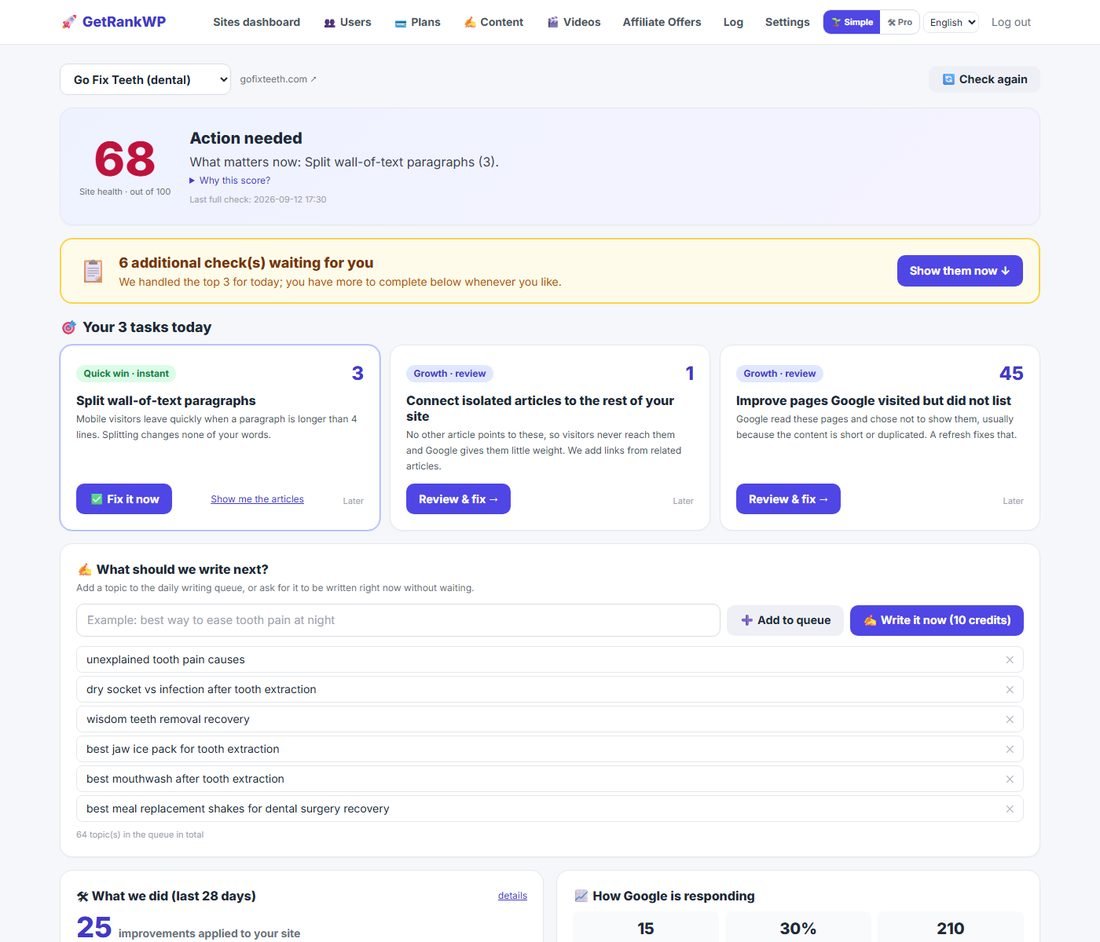Click the Show them now button
1100x942 pixels.
click(x=959, y=271)
